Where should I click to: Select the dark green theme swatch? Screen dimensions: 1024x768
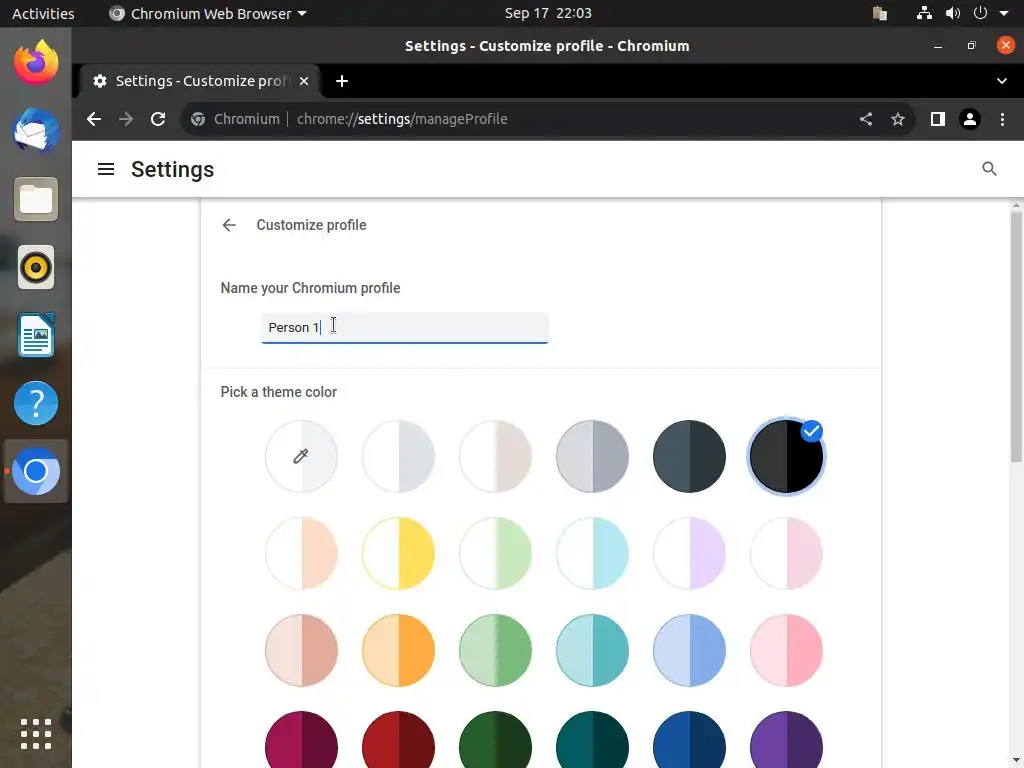click(x=495, y=739)
